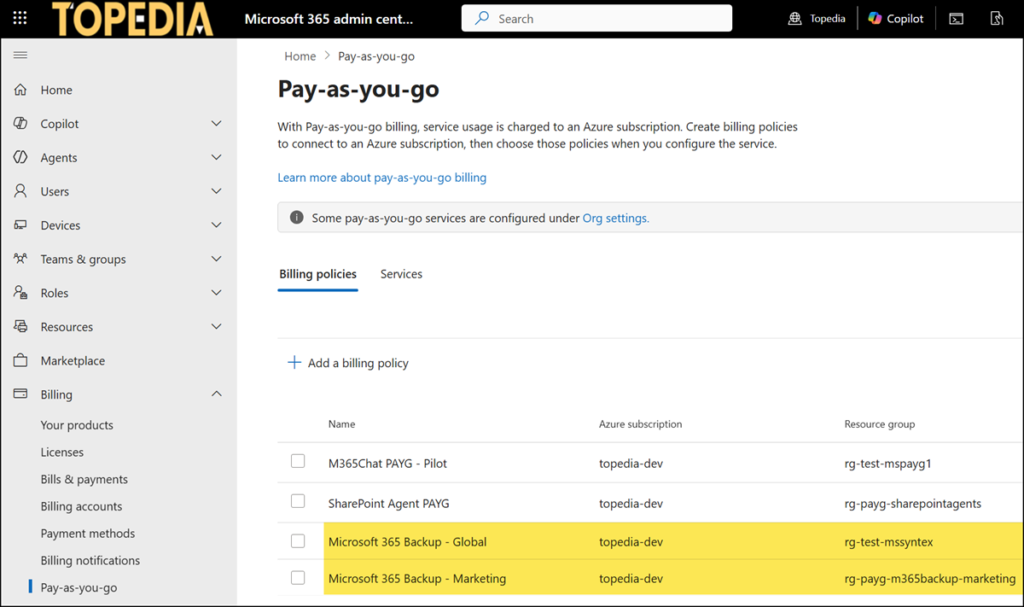Image resolution: width=1024 pixels, height=607 pixels.
Task: Open the Org settings link
Action: (x=615, y=218)
